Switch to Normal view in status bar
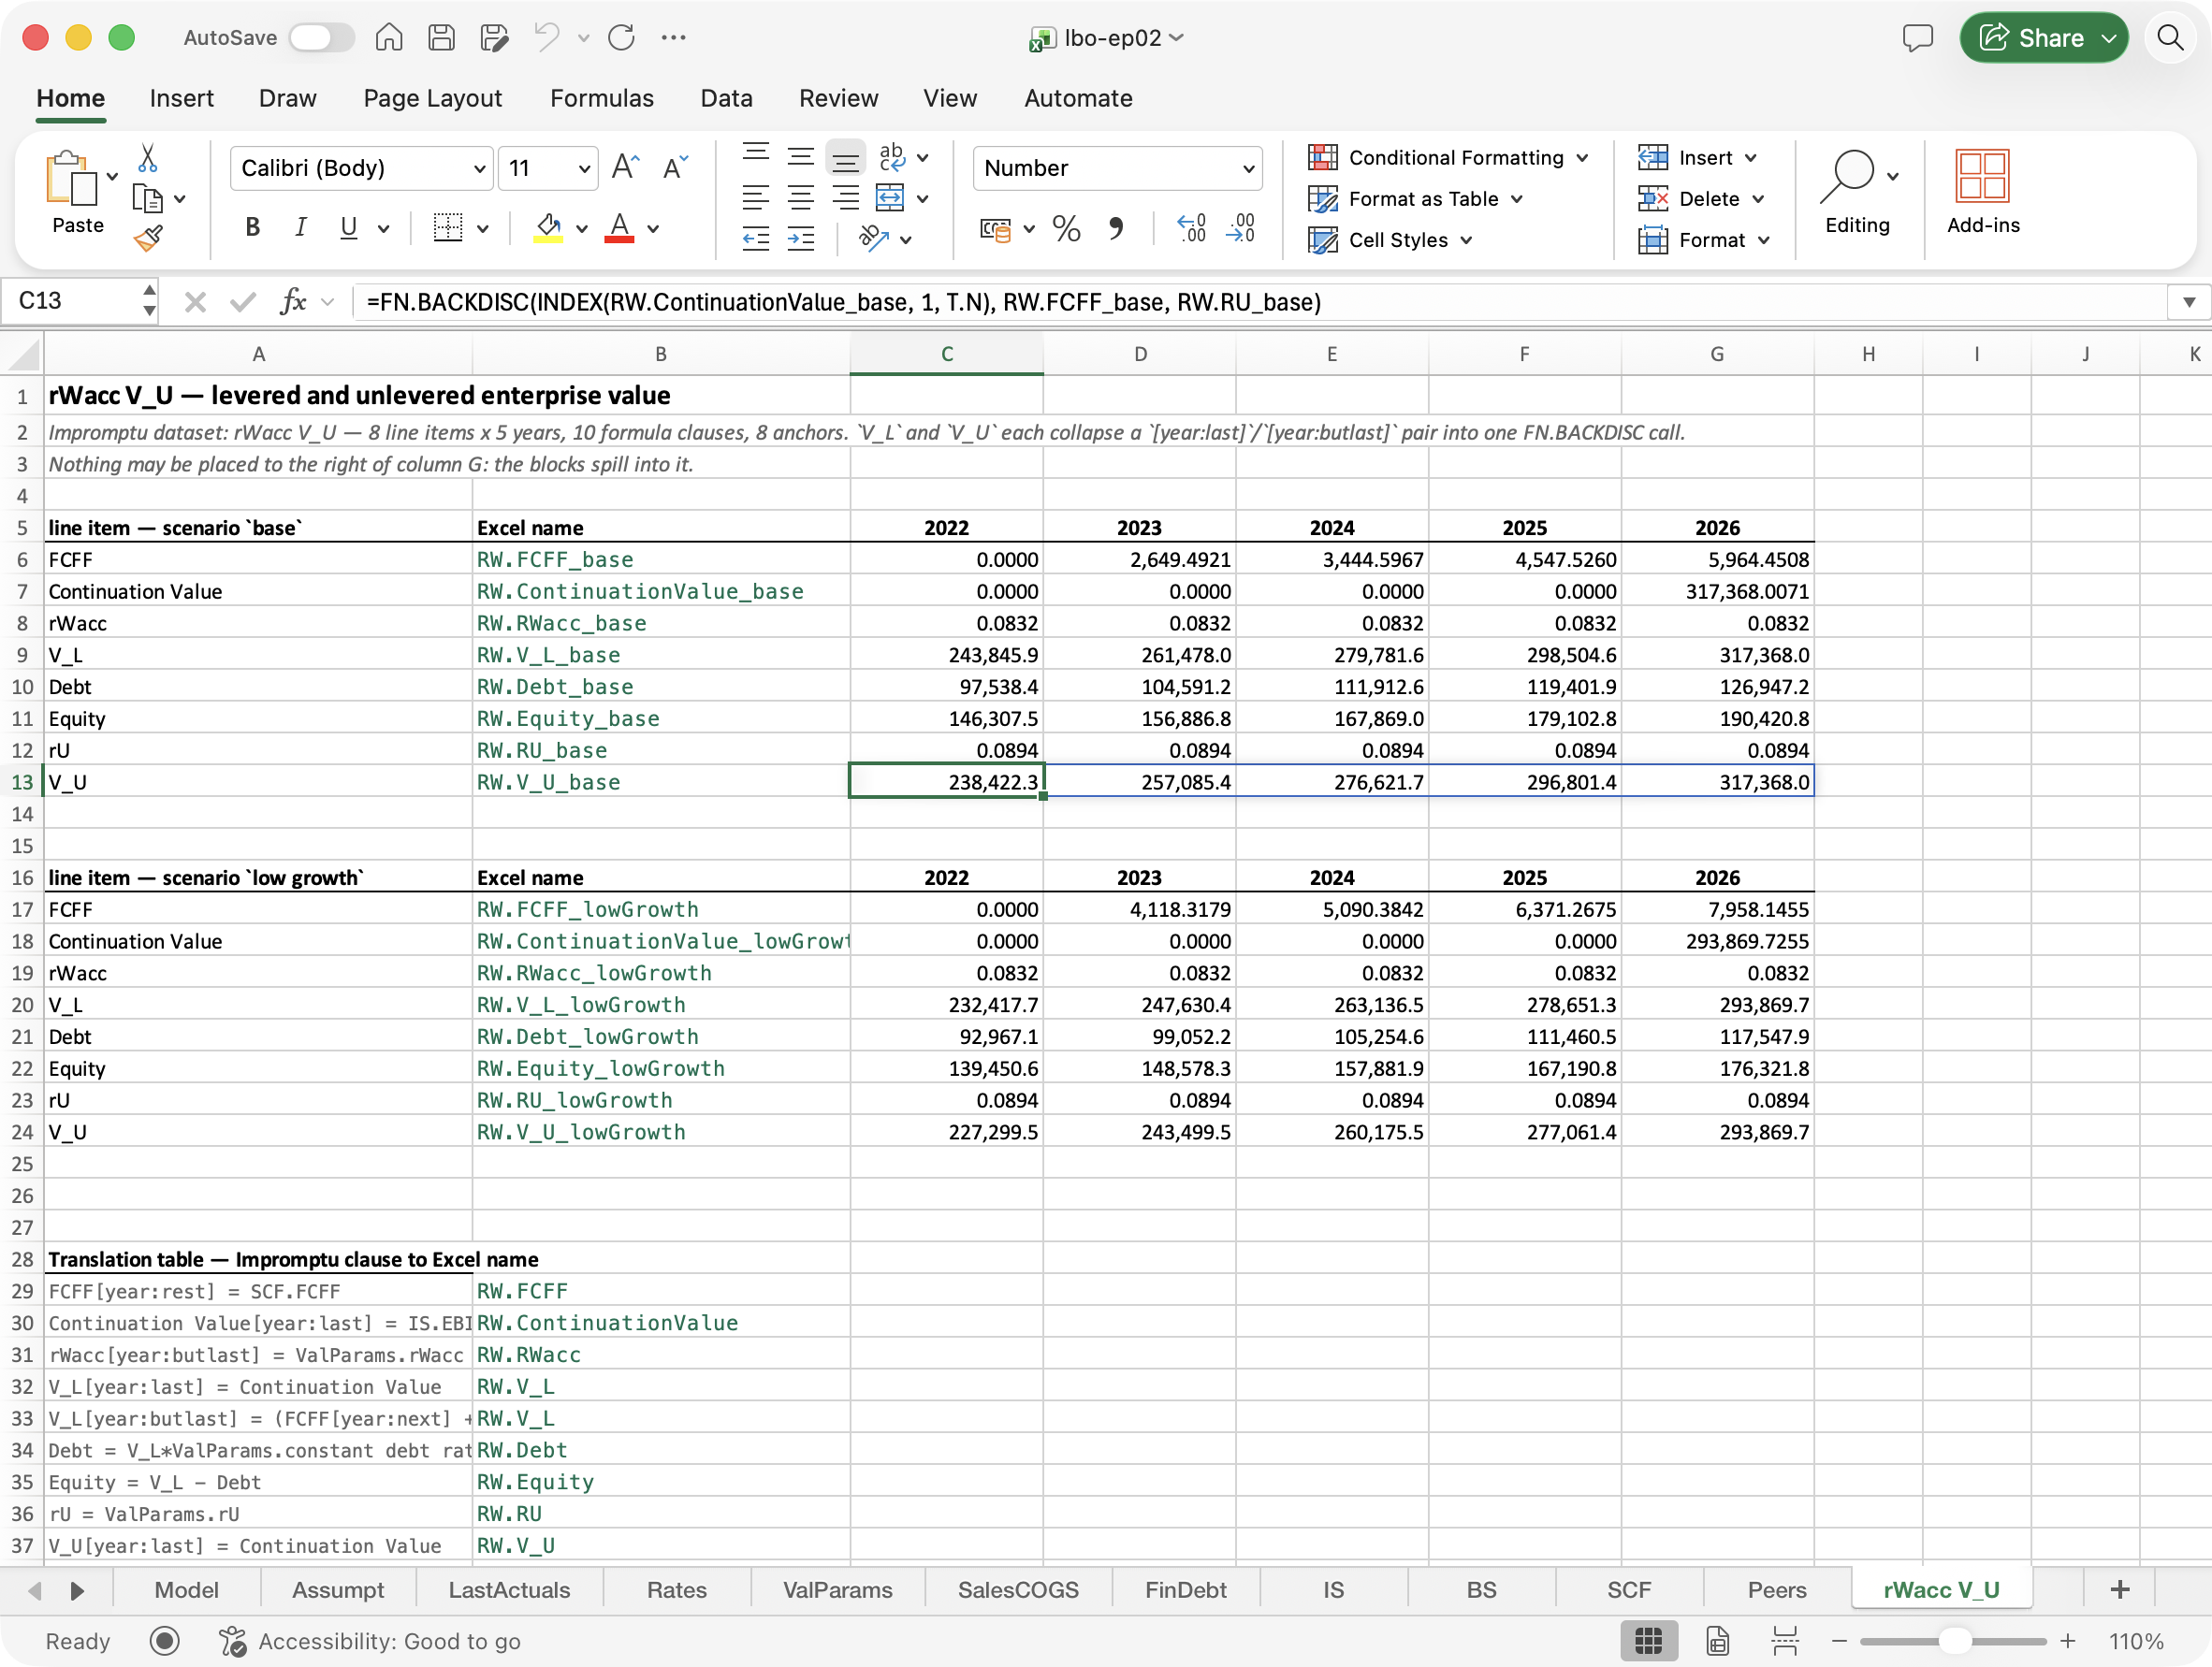Image resolution: width=2212 pixels, height=1667 pixels. click(x=1648, y=1641)
